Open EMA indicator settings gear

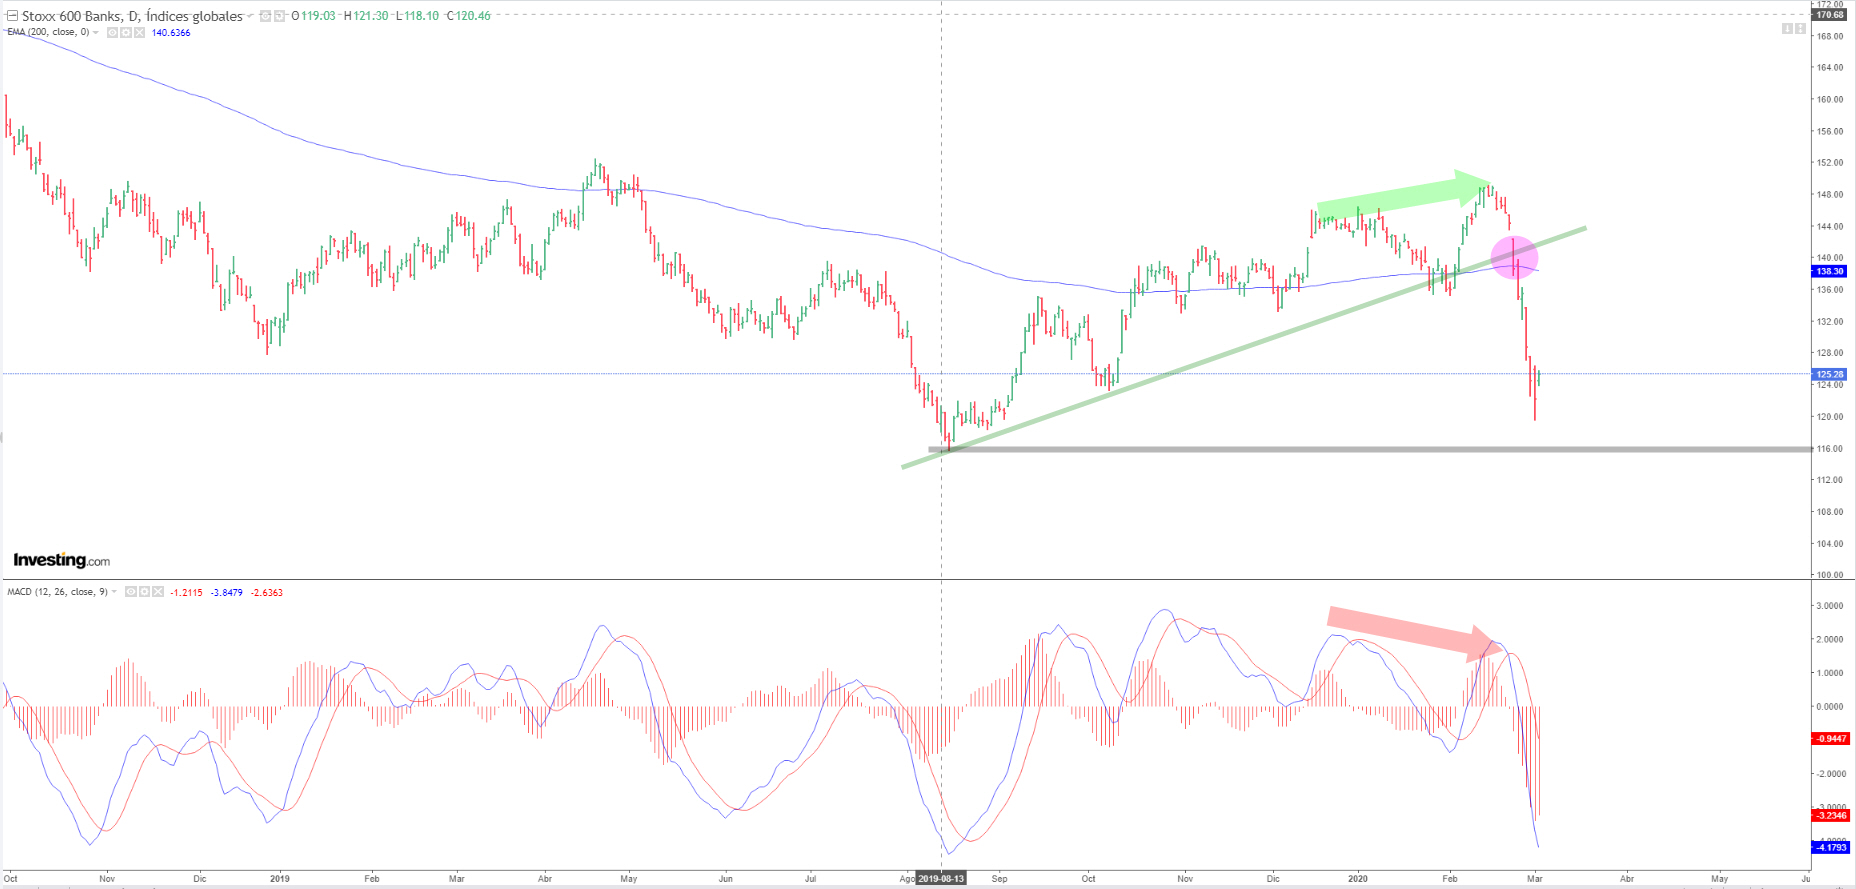click(126, 33)
